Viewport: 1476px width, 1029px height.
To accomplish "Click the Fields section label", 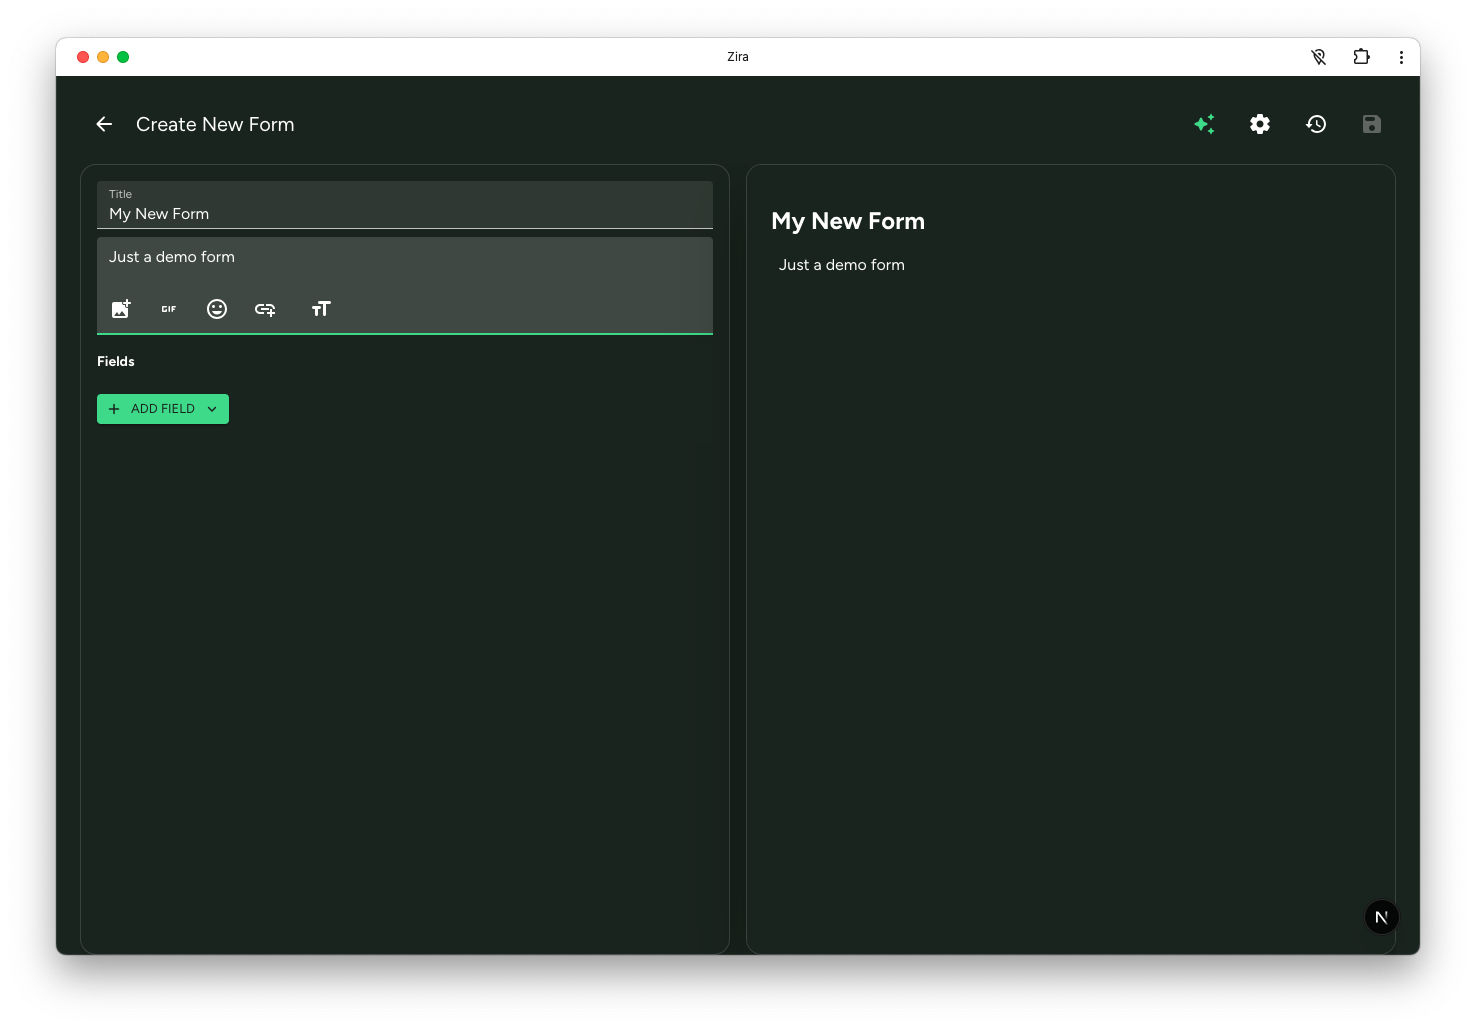I will coord(116,361).
